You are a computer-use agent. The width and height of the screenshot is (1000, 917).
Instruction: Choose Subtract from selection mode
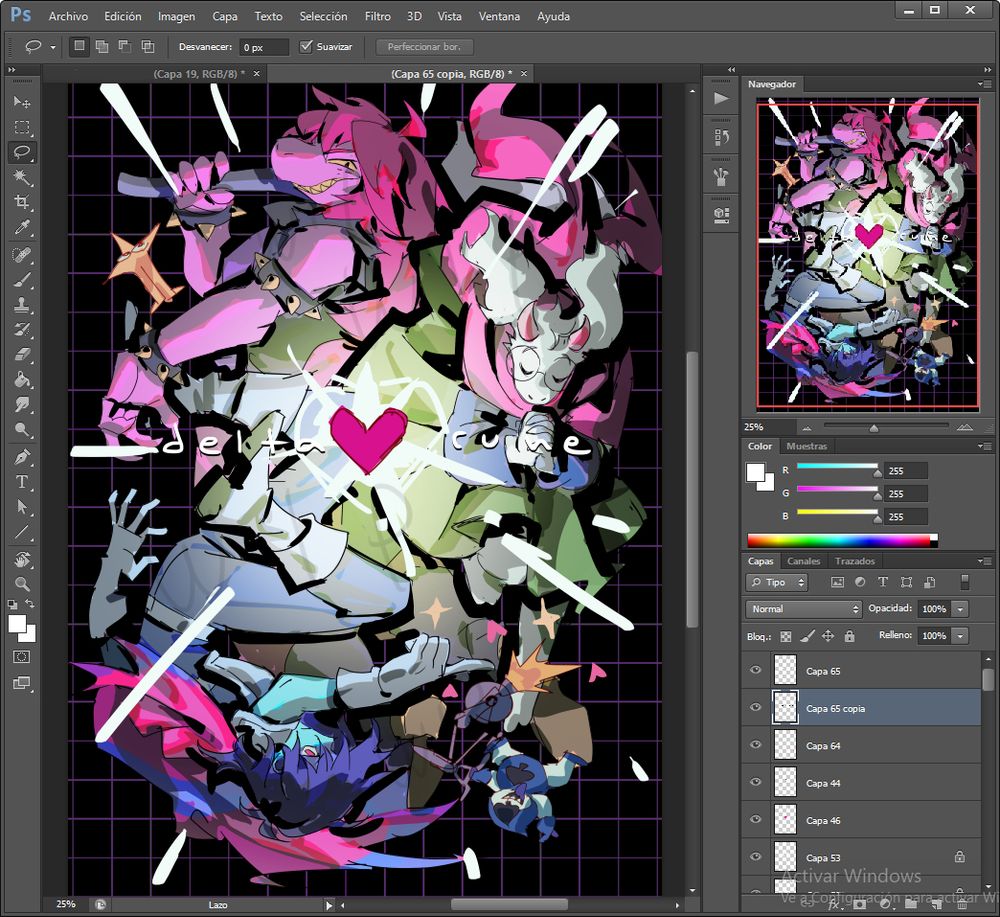125,46
